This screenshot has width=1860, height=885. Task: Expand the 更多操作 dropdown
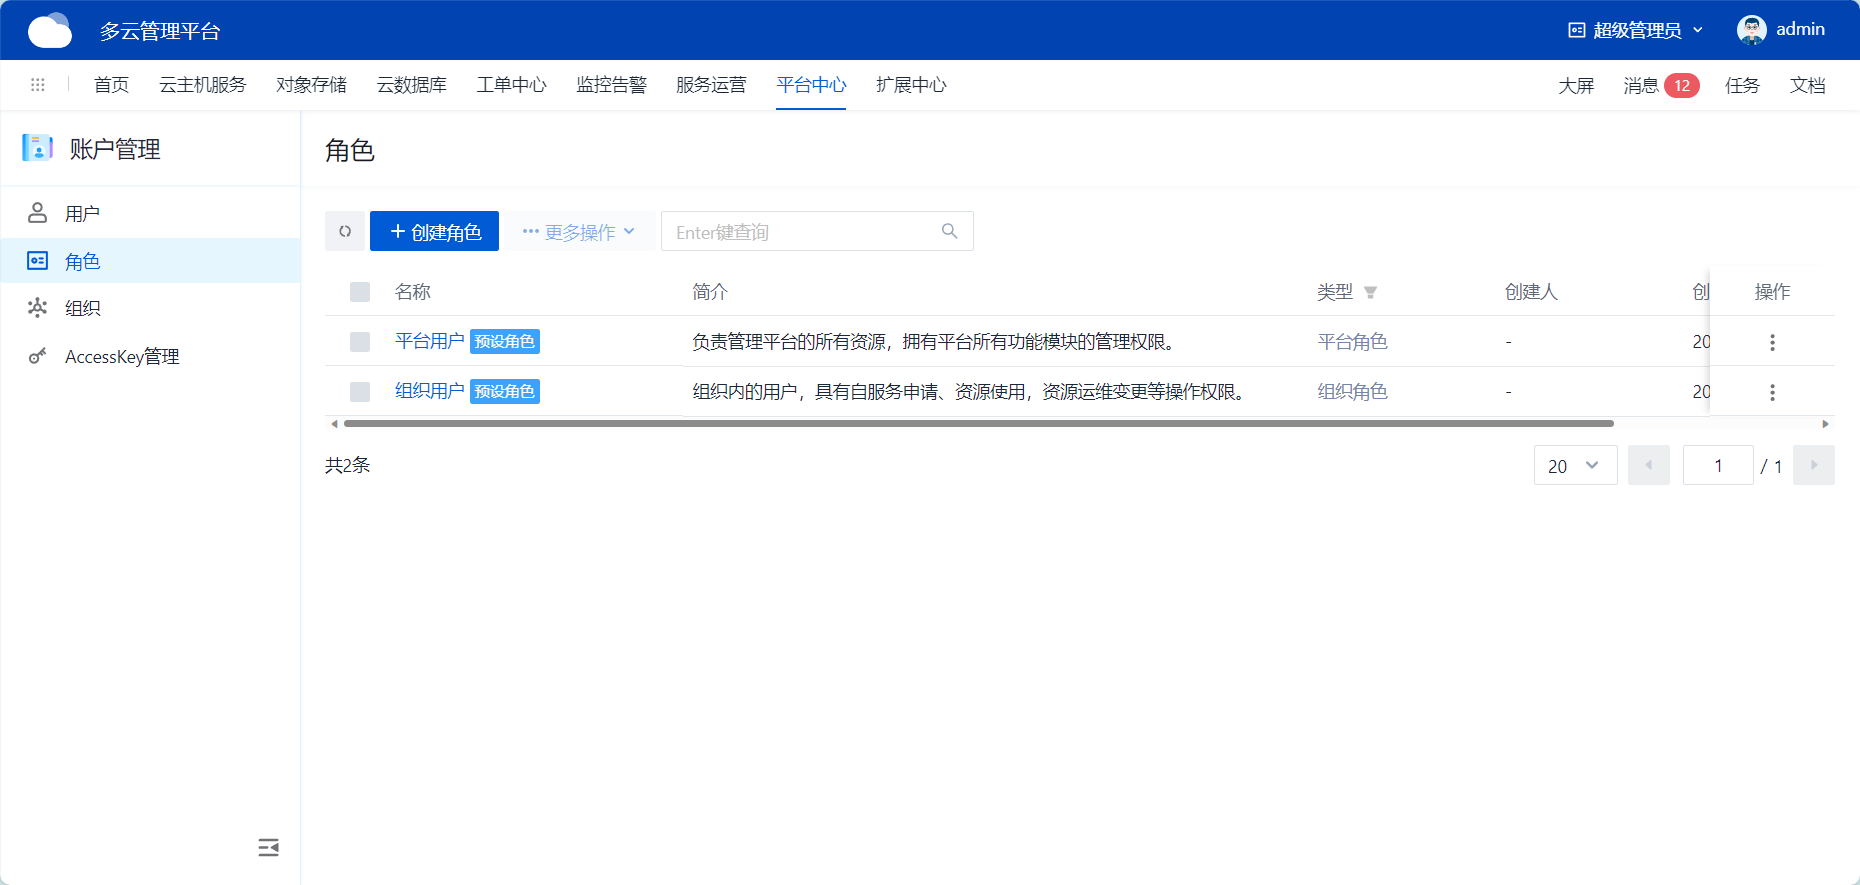579,232
